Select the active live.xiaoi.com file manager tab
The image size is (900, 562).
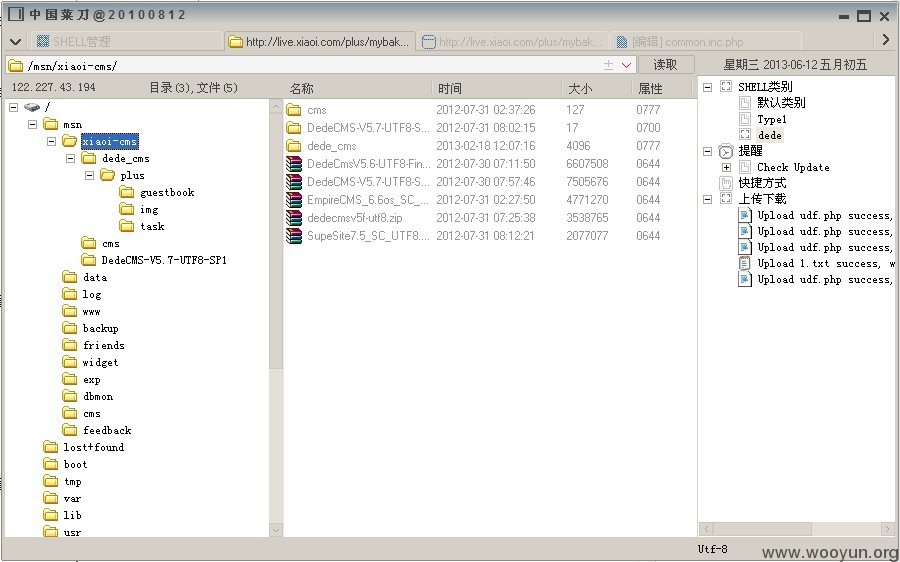(320, 41)
